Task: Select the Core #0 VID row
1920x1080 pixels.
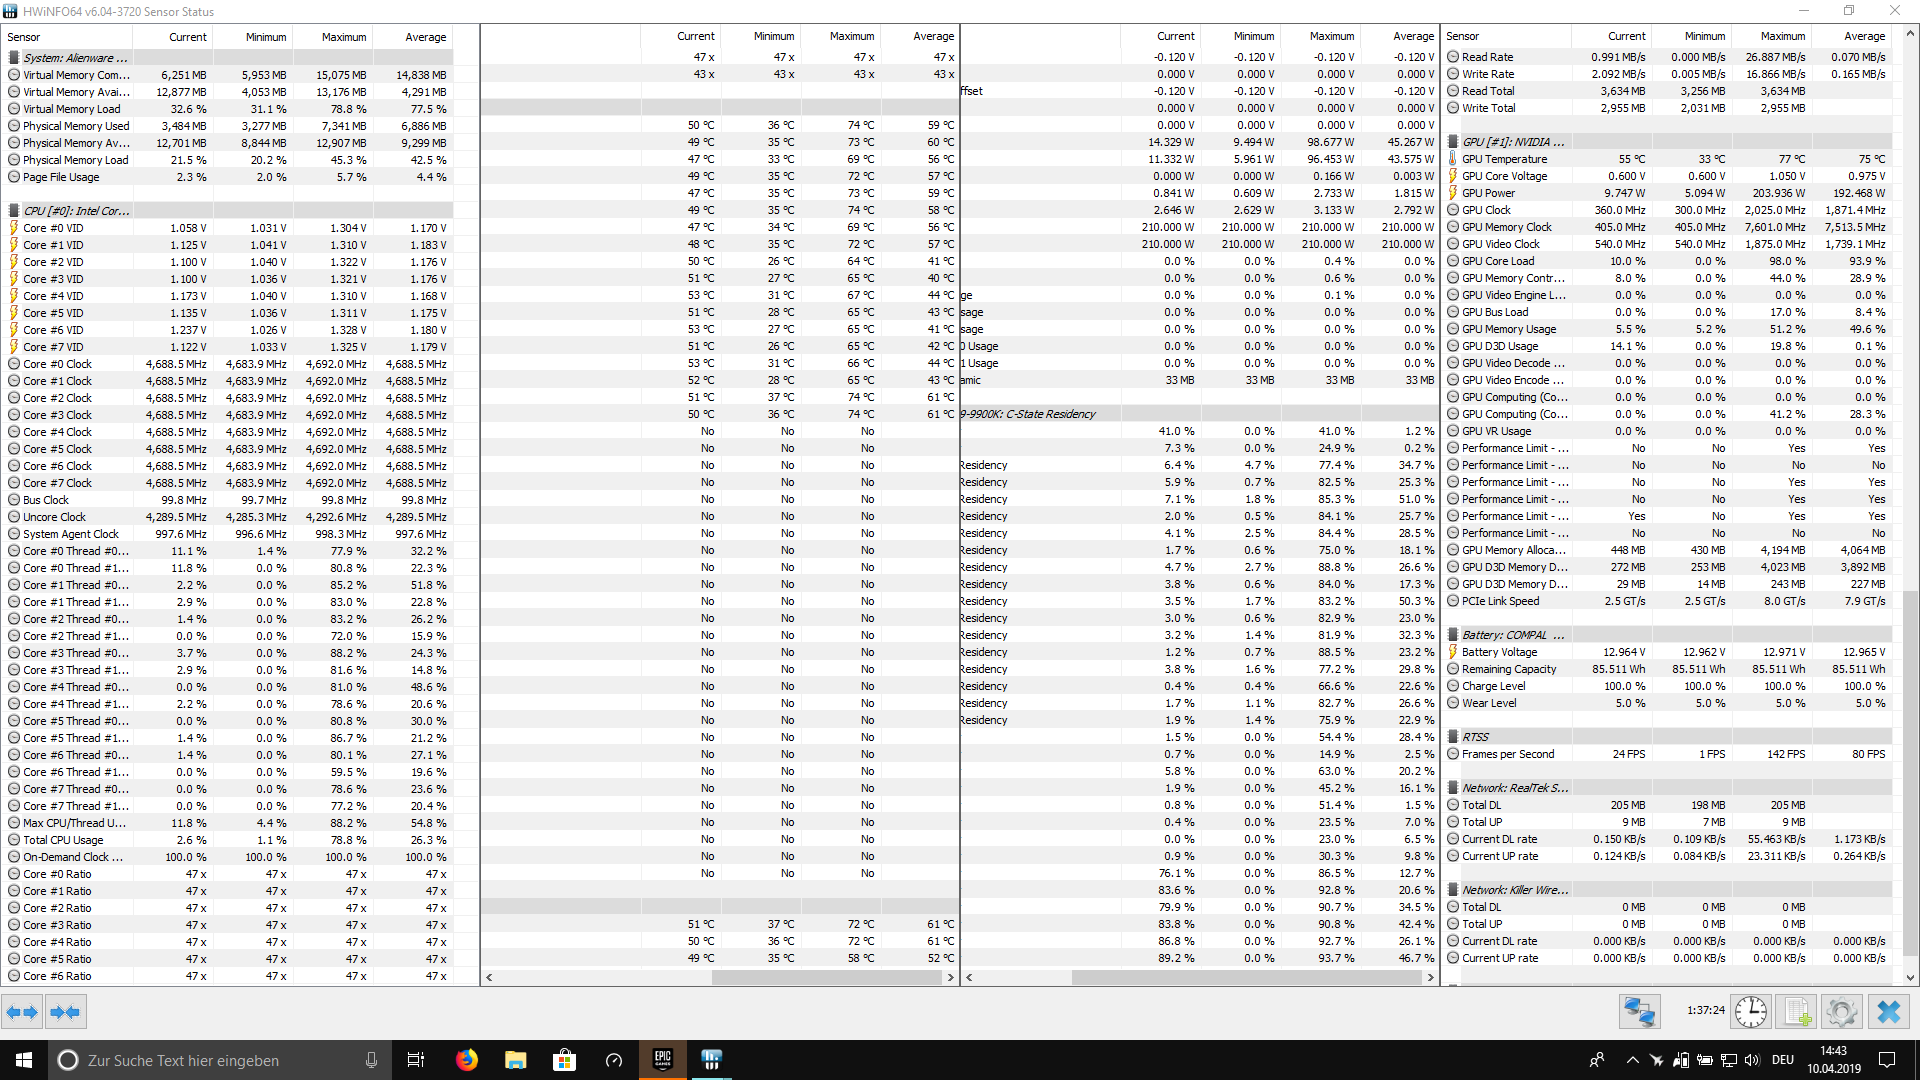Action: 229,228
